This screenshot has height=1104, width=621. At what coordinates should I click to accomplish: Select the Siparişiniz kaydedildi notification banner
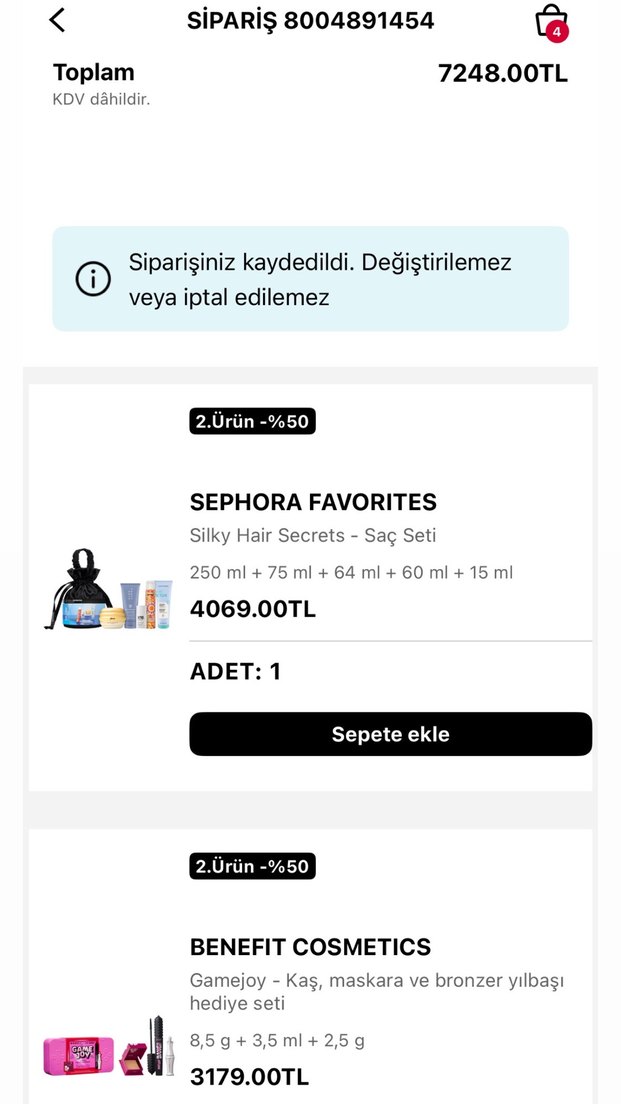click(310, 278)
